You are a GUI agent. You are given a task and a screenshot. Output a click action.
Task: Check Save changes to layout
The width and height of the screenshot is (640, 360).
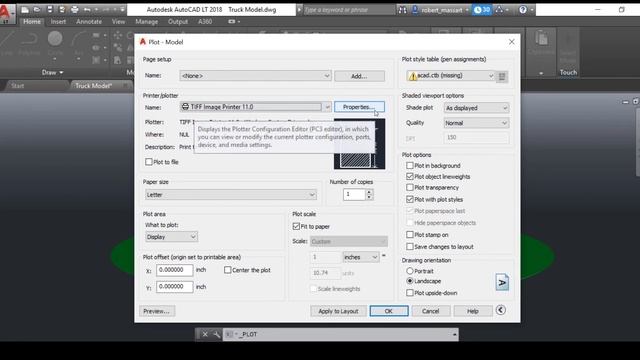410,247
